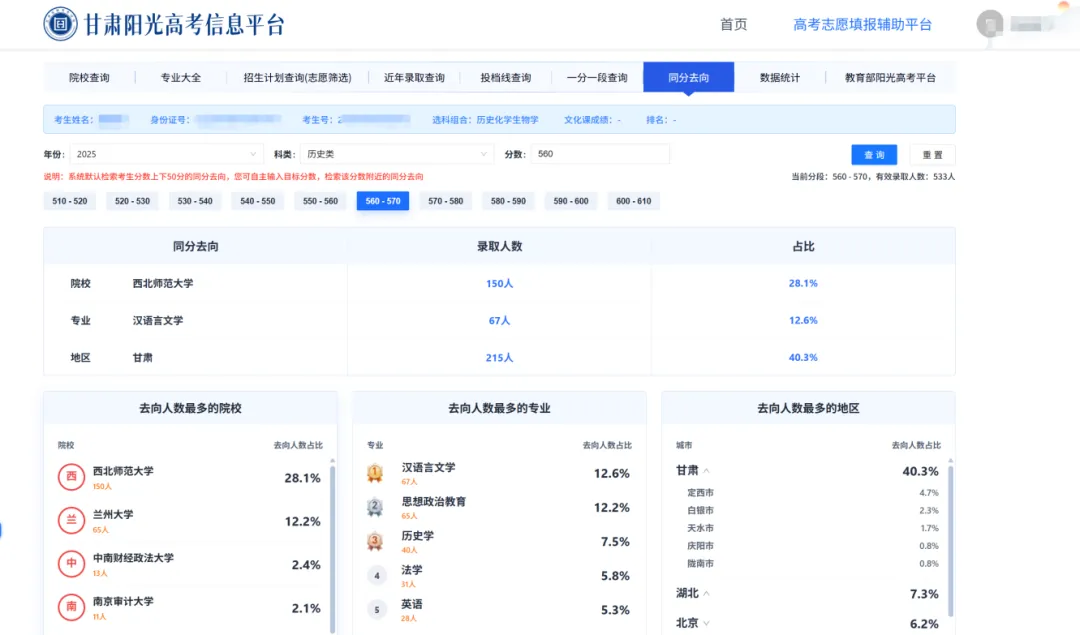Viewport: 1080px width, 635px height.
Task: Click 天水市 in the region list
Action: click(700, 528)
